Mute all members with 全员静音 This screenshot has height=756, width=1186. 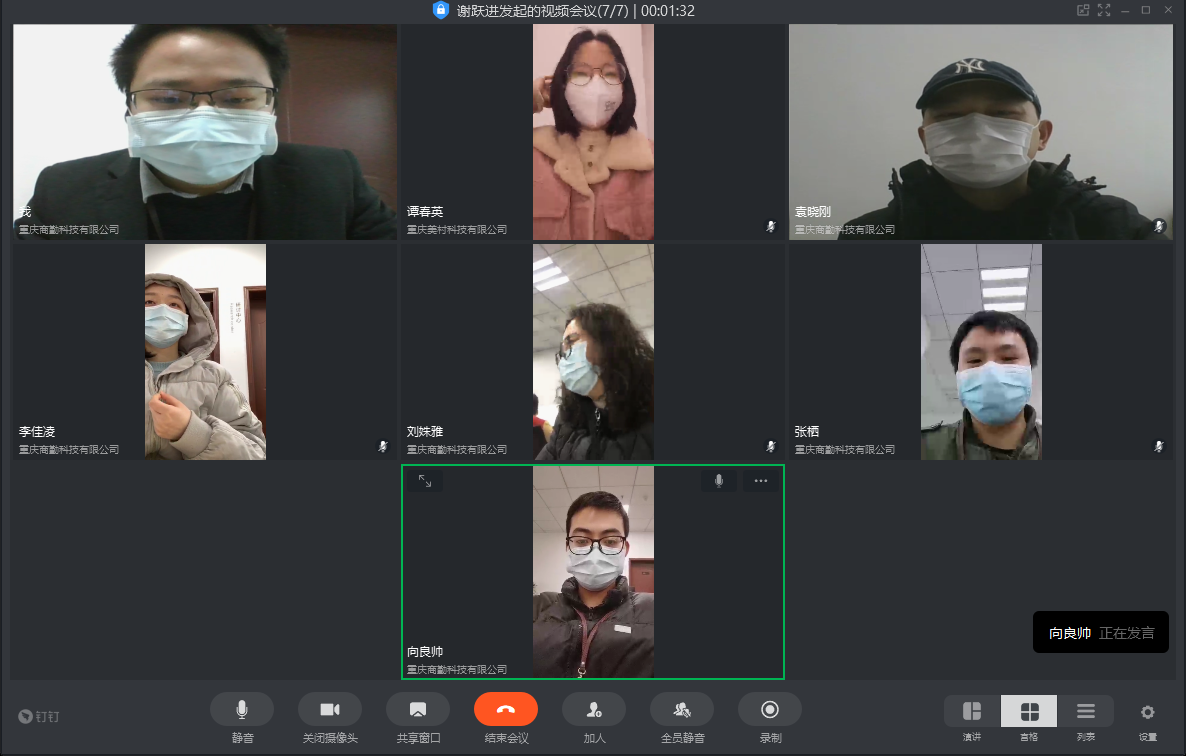[681, 709]
